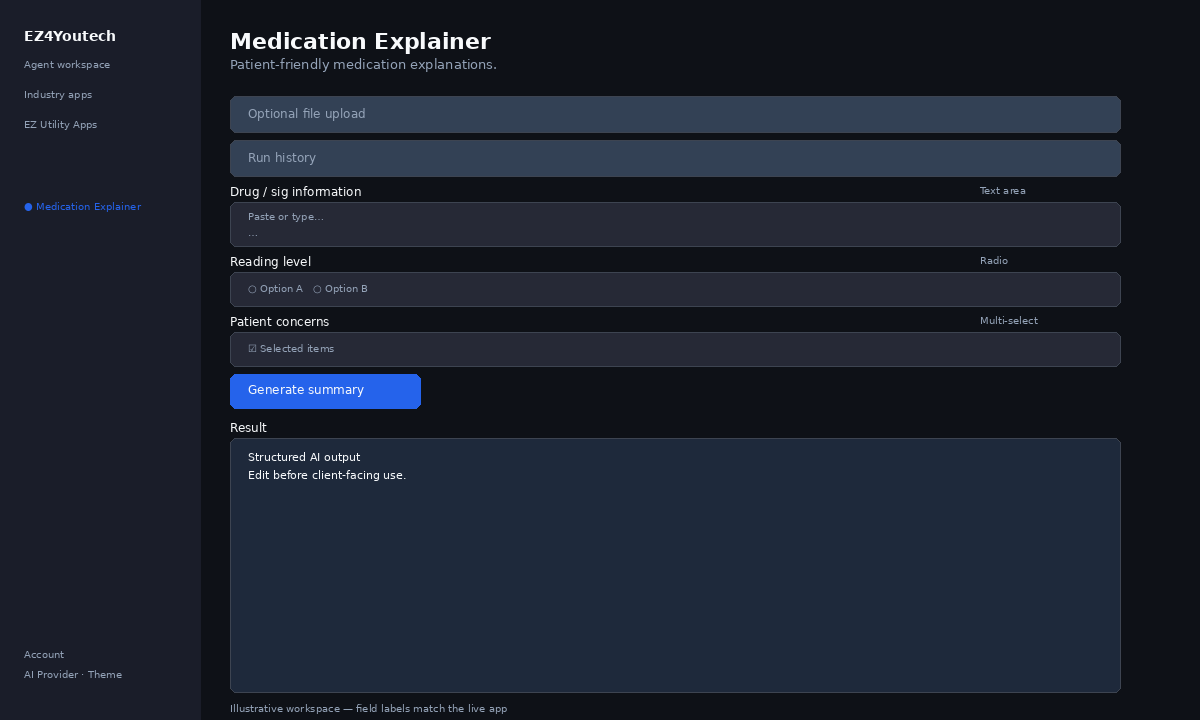Click the 'Radio' type hint
This screenshot has width=1200, height=720.
pos(993,261)
